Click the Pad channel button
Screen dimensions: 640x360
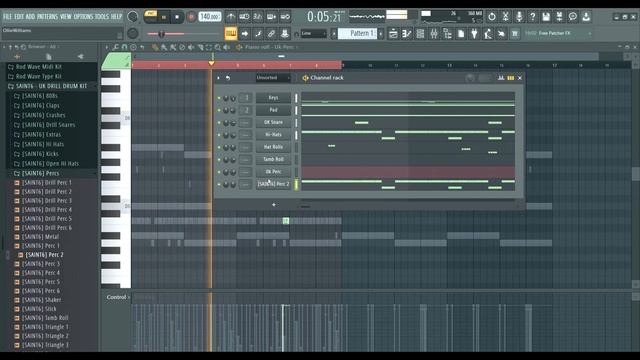273,110
